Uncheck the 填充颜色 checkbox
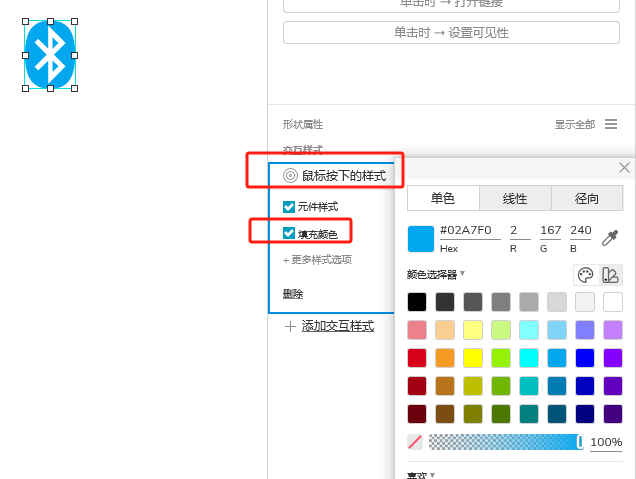Screen dimensions: 636x479 click(x=289, y=233)
